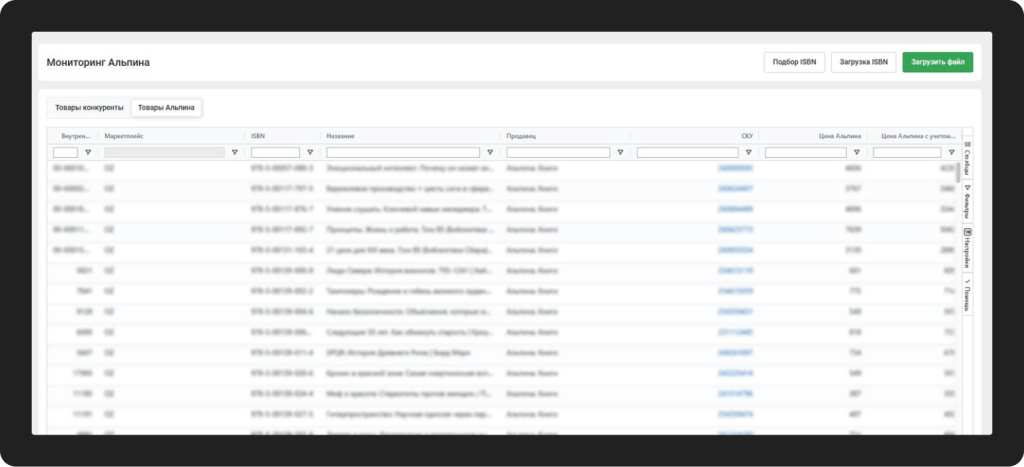Image resolution: width=1024 pixels, height=467 pixels.
Task: Select the Товары Альпина tab
Action: pos(167,108)
